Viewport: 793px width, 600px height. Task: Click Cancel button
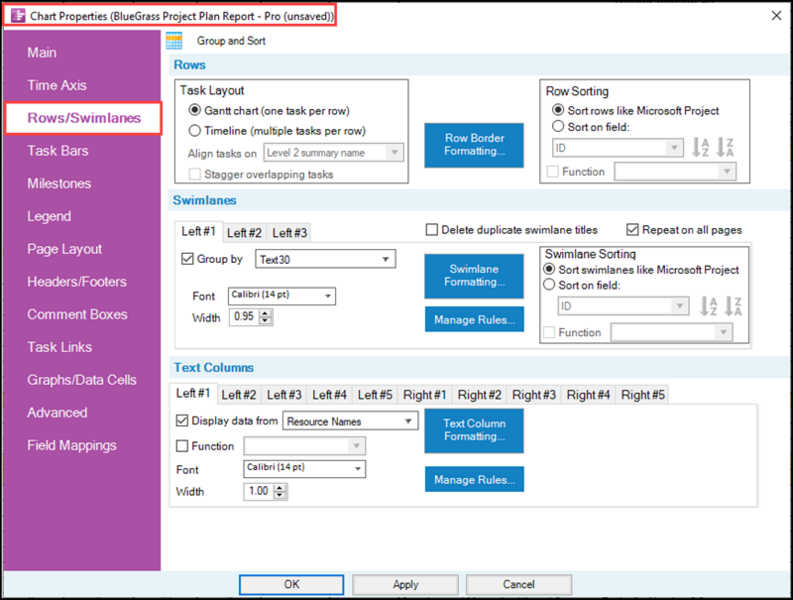coord(519,584)
